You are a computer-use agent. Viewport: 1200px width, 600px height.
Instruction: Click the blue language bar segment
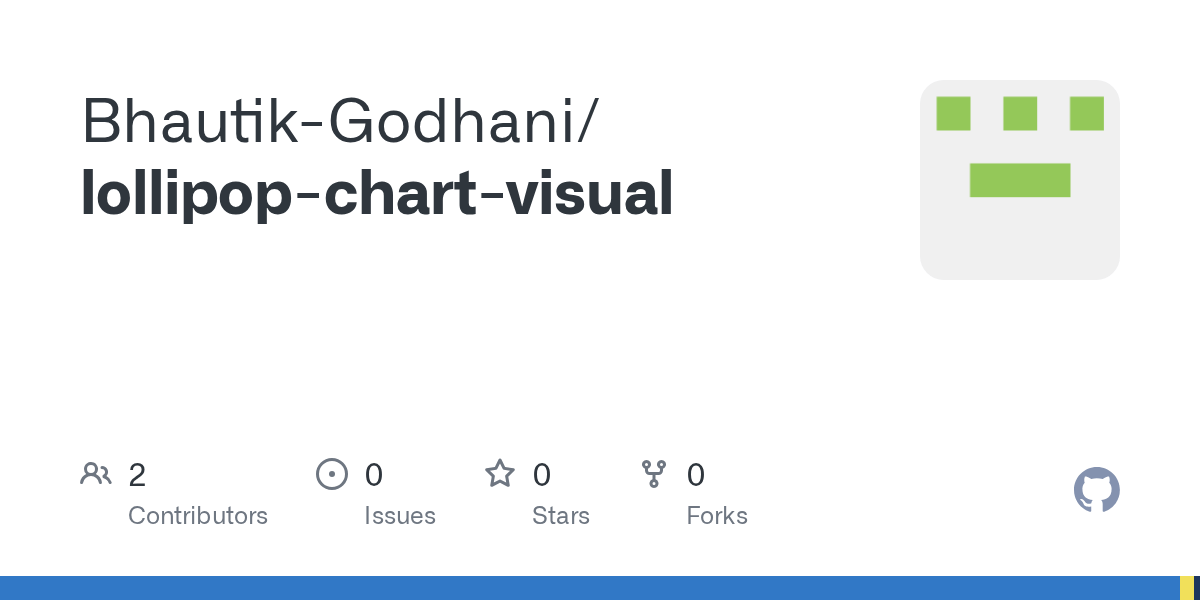point(590,588)
